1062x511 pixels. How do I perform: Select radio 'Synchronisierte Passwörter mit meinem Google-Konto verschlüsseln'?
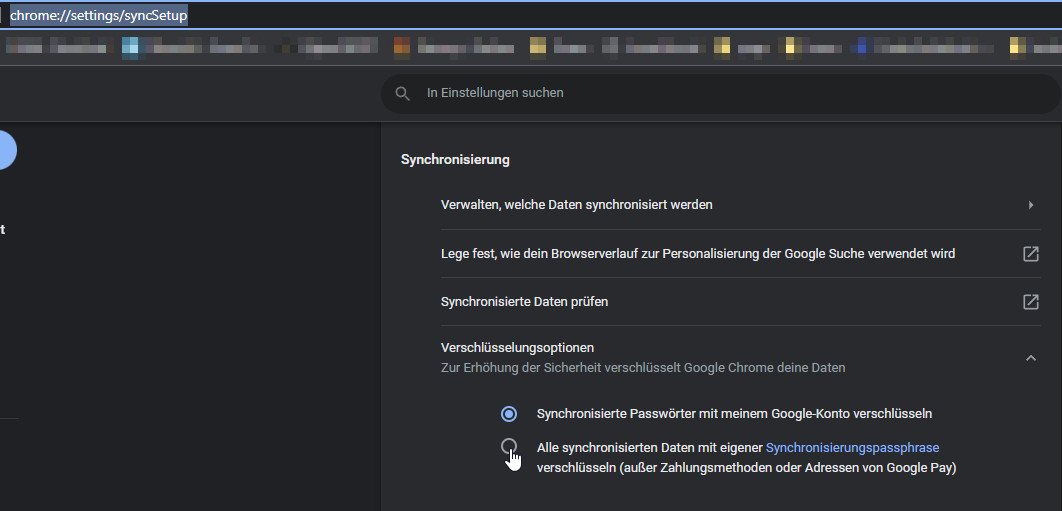509,414
